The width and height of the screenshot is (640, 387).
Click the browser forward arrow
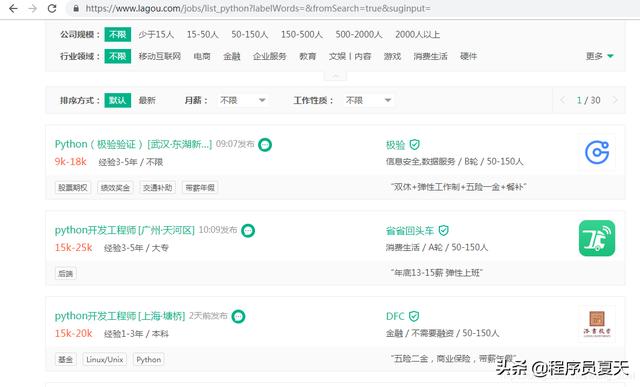click(33, 8)
